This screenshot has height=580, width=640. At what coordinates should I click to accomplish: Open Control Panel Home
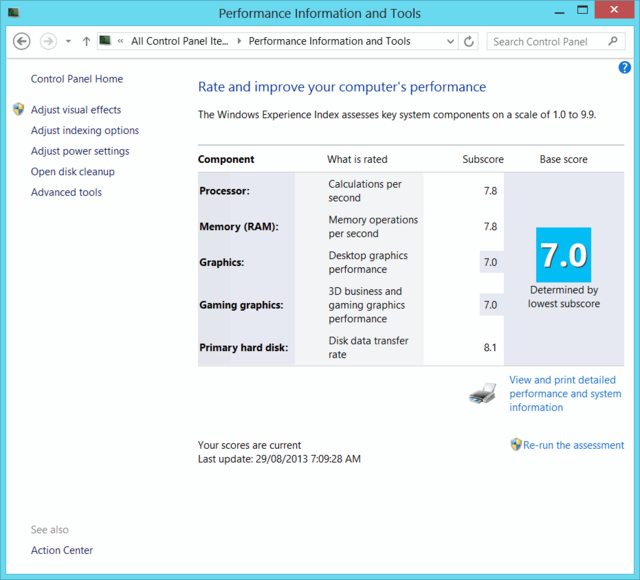[x=77, y=79]
